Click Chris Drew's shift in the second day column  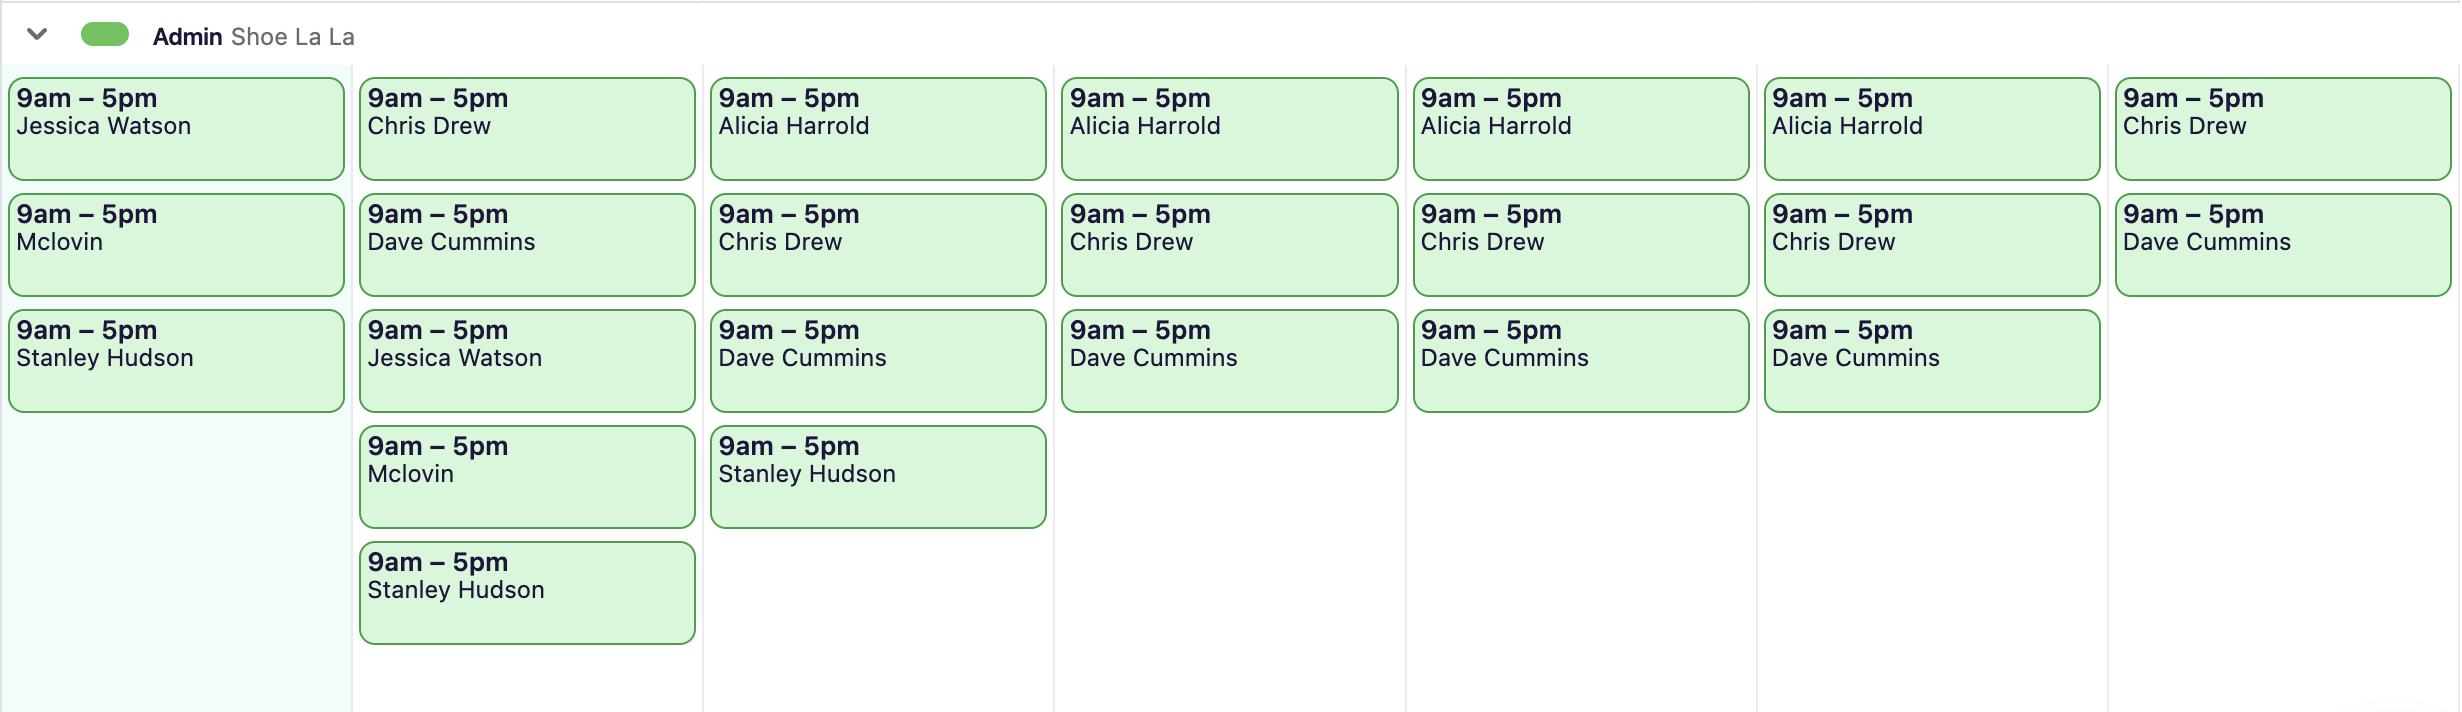pos(527,129)
